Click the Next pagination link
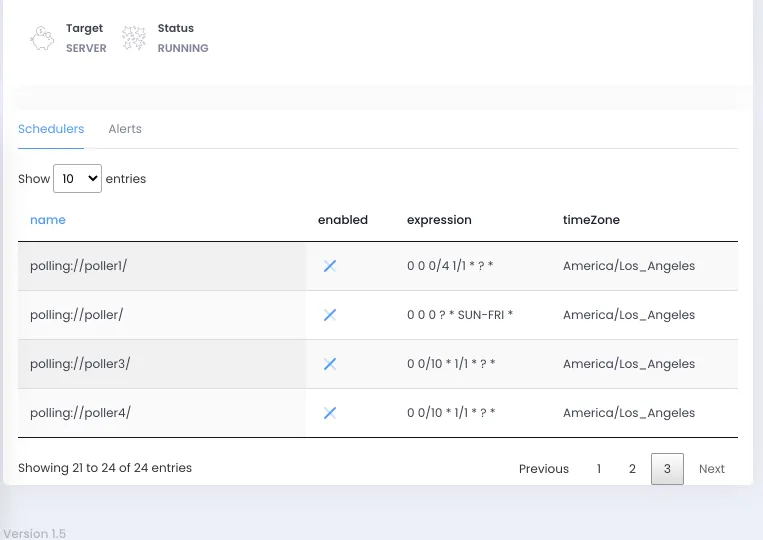 point(711,469)
